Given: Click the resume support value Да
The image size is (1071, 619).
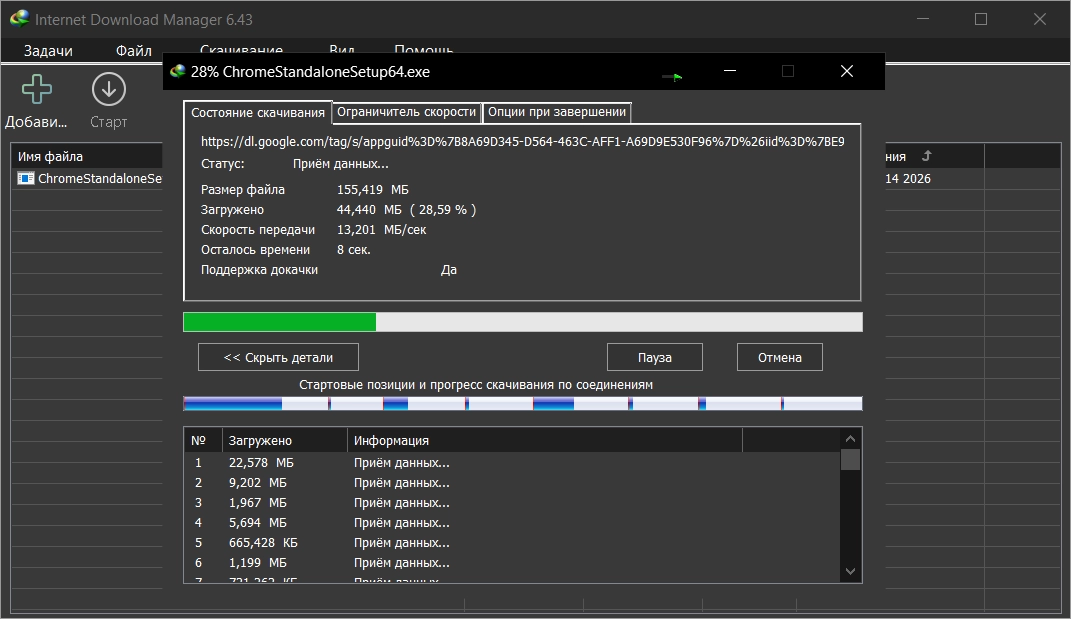Looking at the screenshot, I should point(449,270).
